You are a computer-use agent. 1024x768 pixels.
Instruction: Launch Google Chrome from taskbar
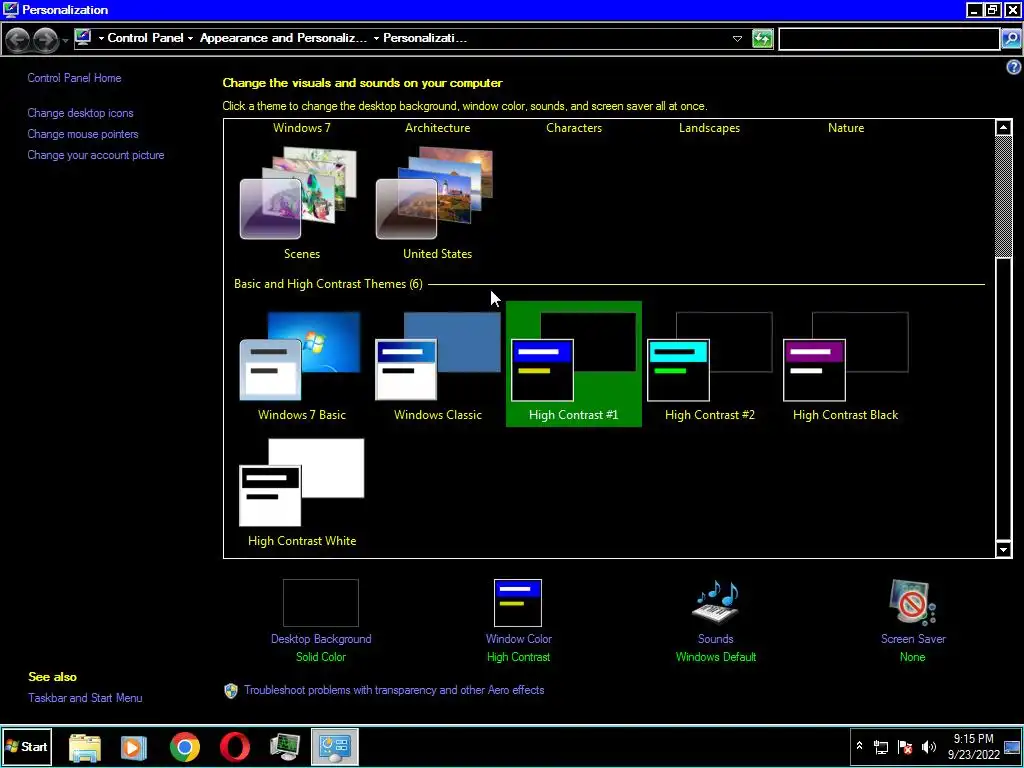tap(185, 747)
